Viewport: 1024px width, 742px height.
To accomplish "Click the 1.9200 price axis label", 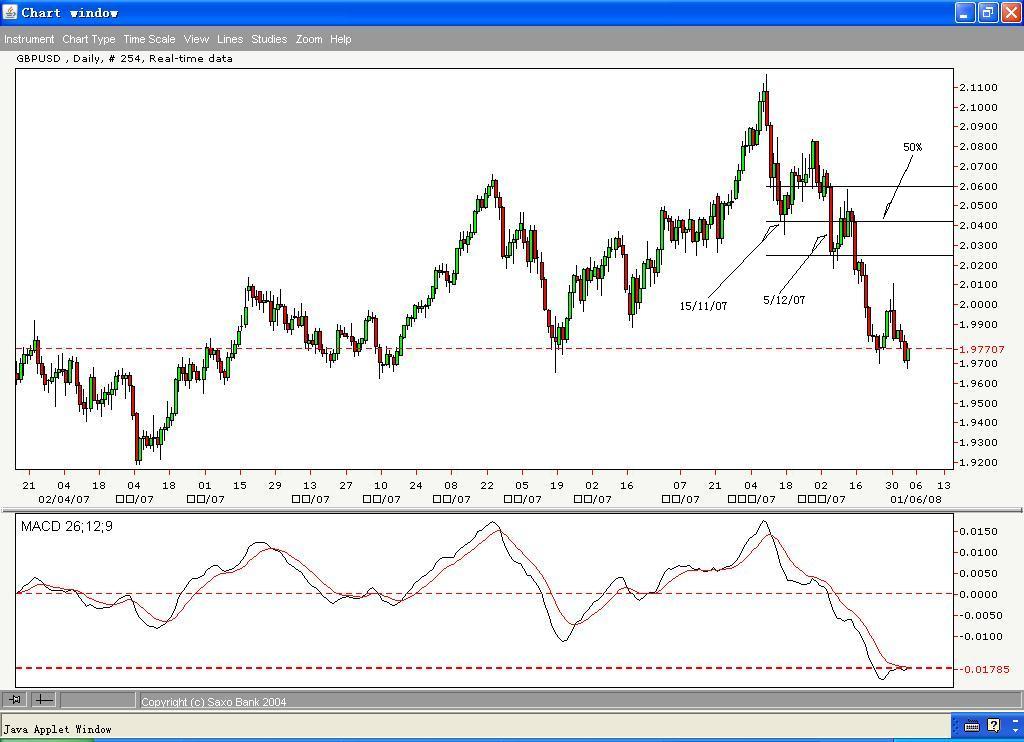I will [x=978, y=462].
